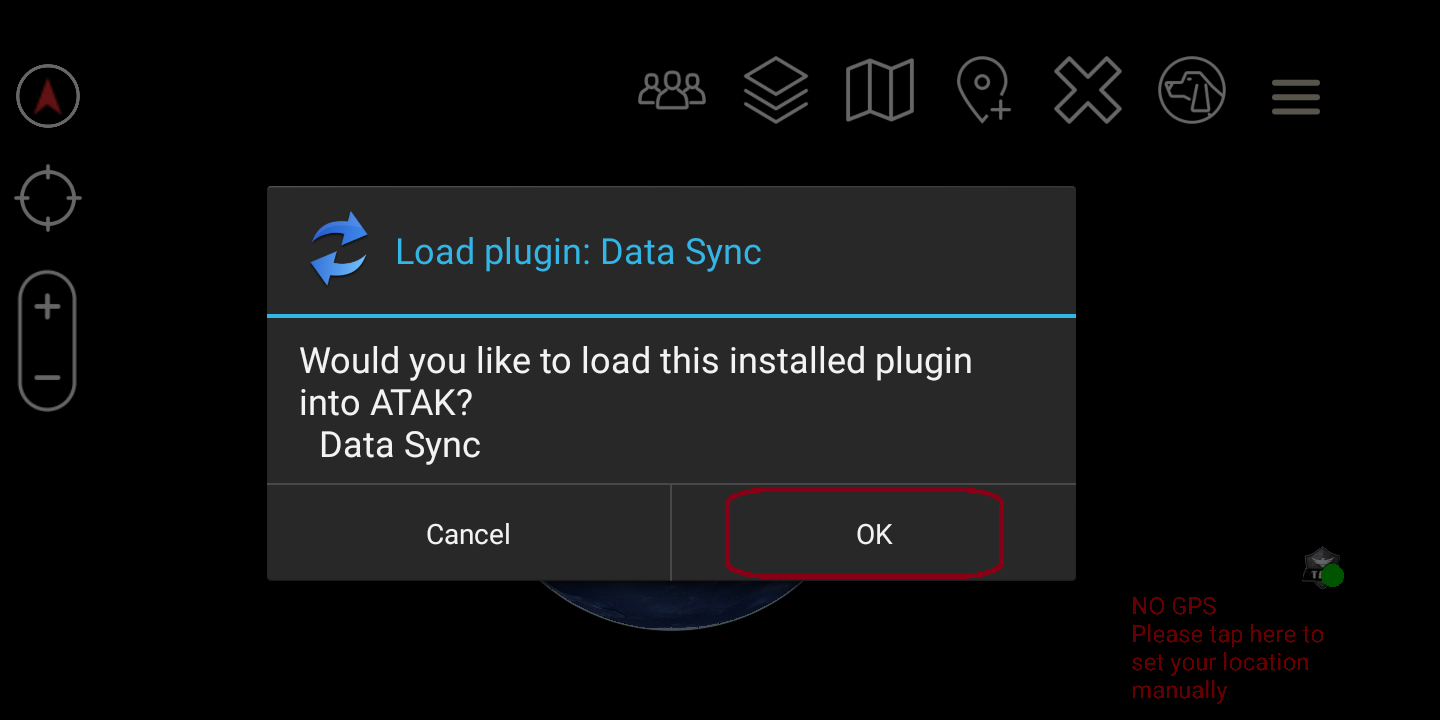Viewport: 1440px width, 720px height.
Task: Click the "Load plugin: Data Sync" title
Action: point(578,252)
